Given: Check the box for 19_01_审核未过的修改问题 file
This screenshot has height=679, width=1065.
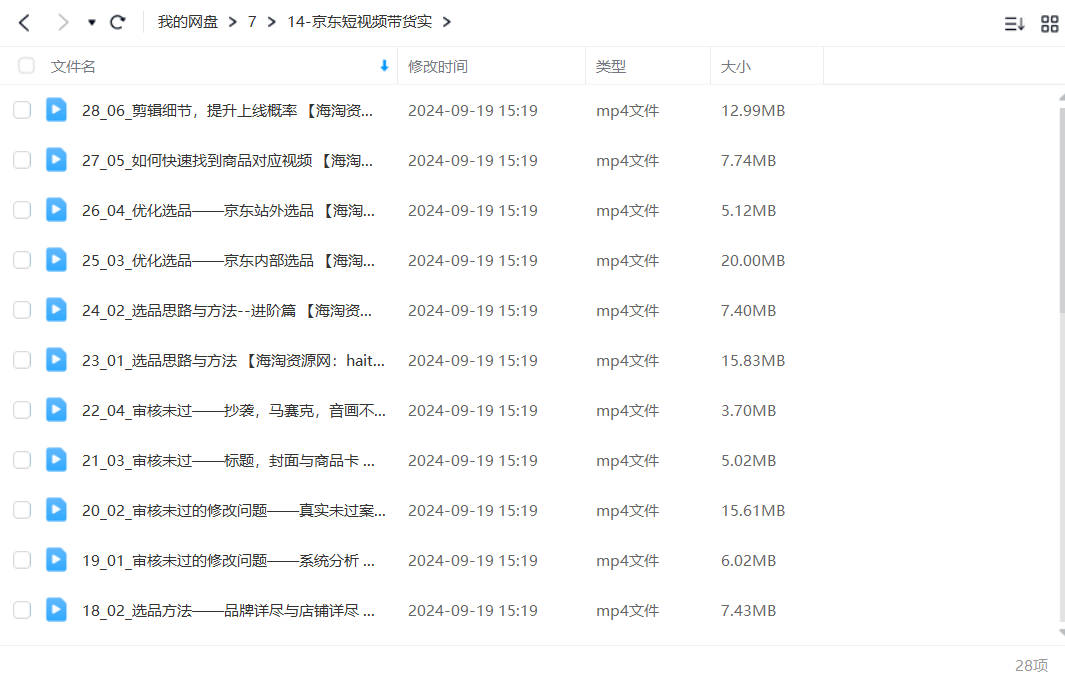Looking at the screenshot, I should [x=22, y=560].
